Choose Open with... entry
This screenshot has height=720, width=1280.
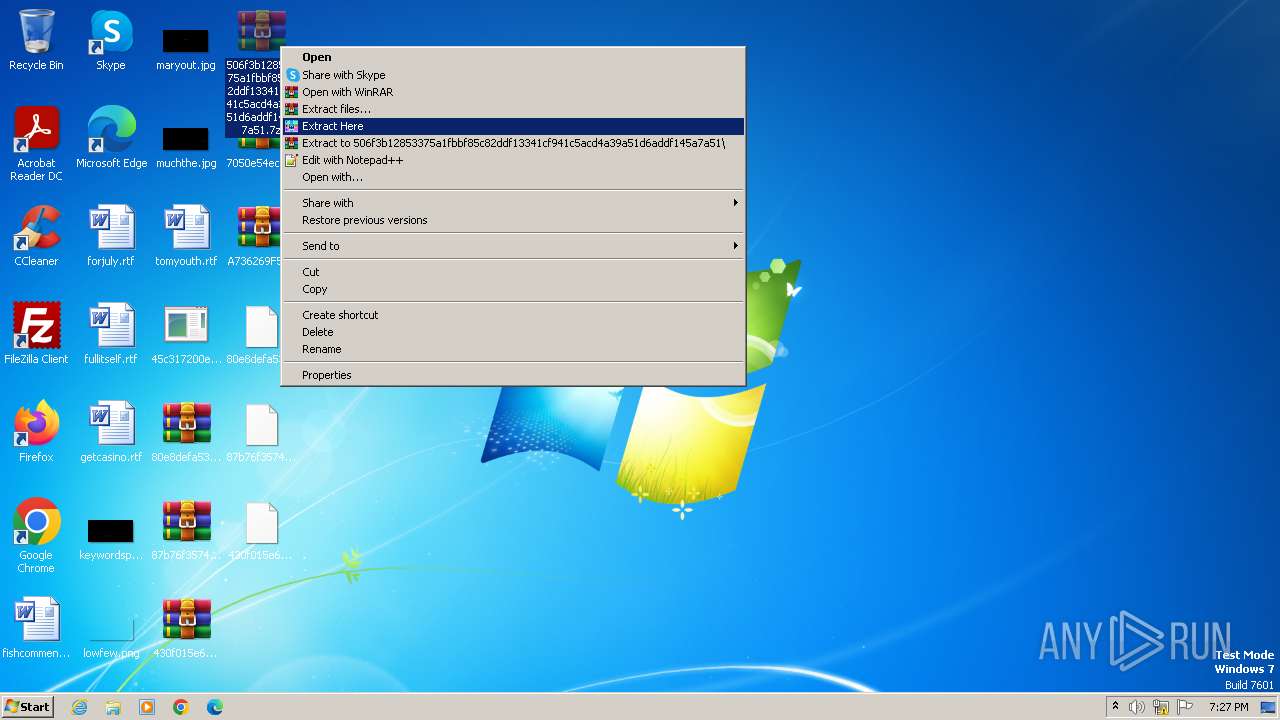[512, 177]
